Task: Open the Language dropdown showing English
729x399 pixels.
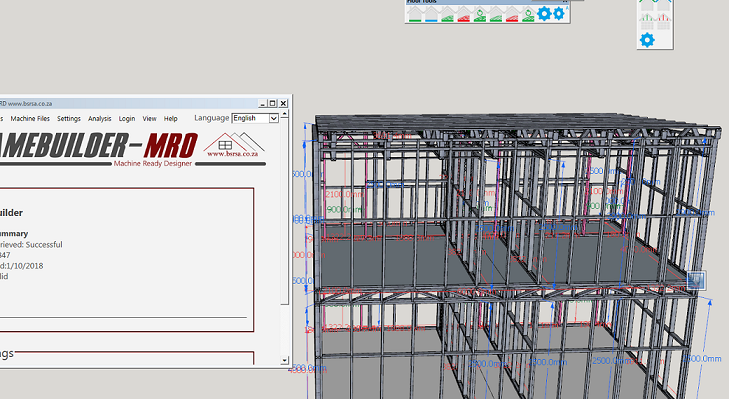Action: [x=255, y=118]
